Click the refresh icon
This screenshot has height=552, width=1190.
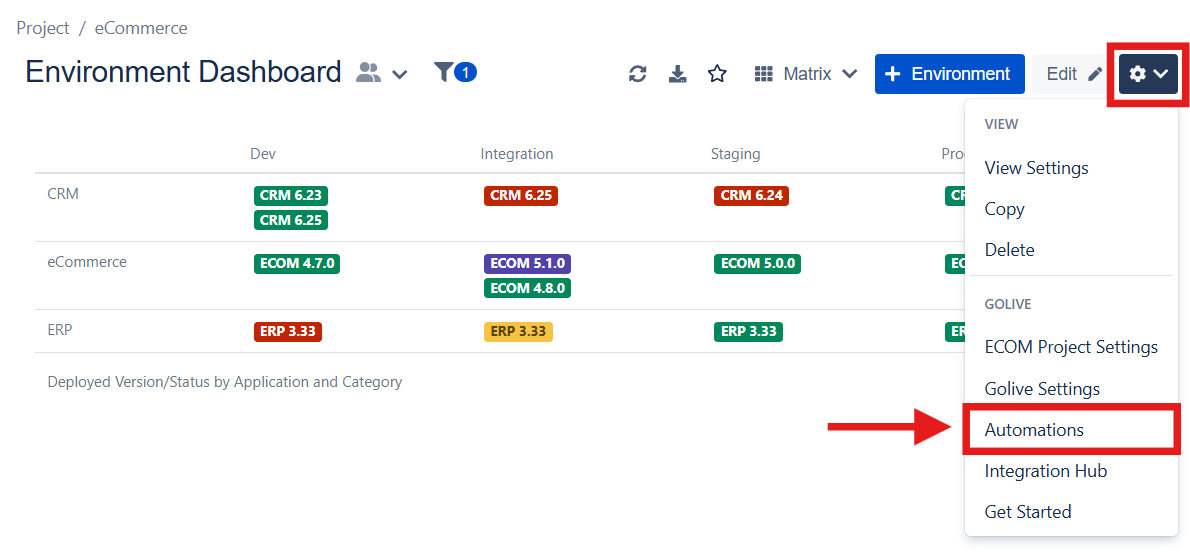click(x=638, y=74)
